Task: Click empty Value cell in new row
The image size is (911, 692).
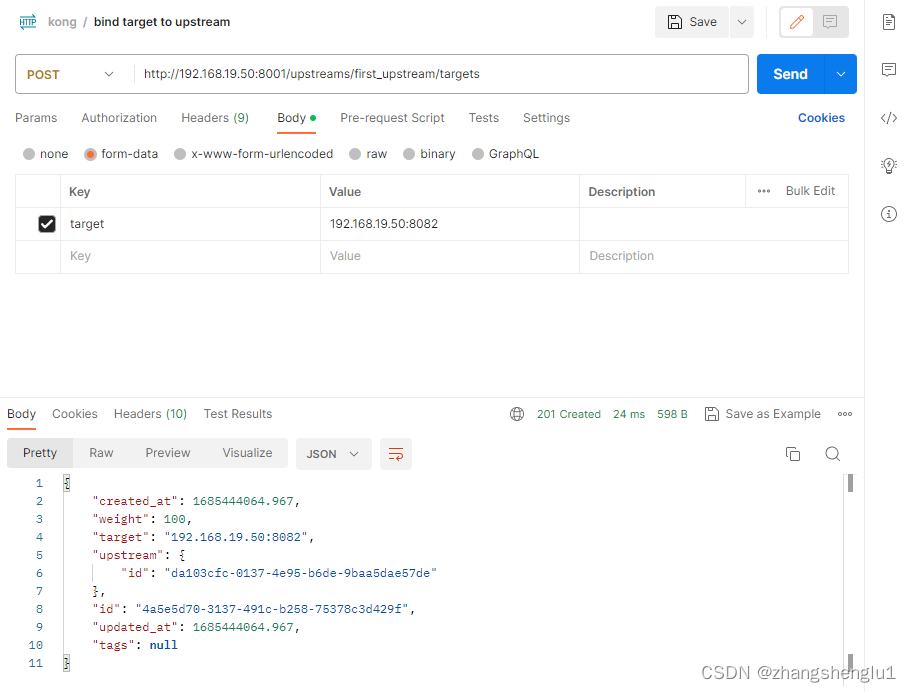Action: (x=450, y=256)
